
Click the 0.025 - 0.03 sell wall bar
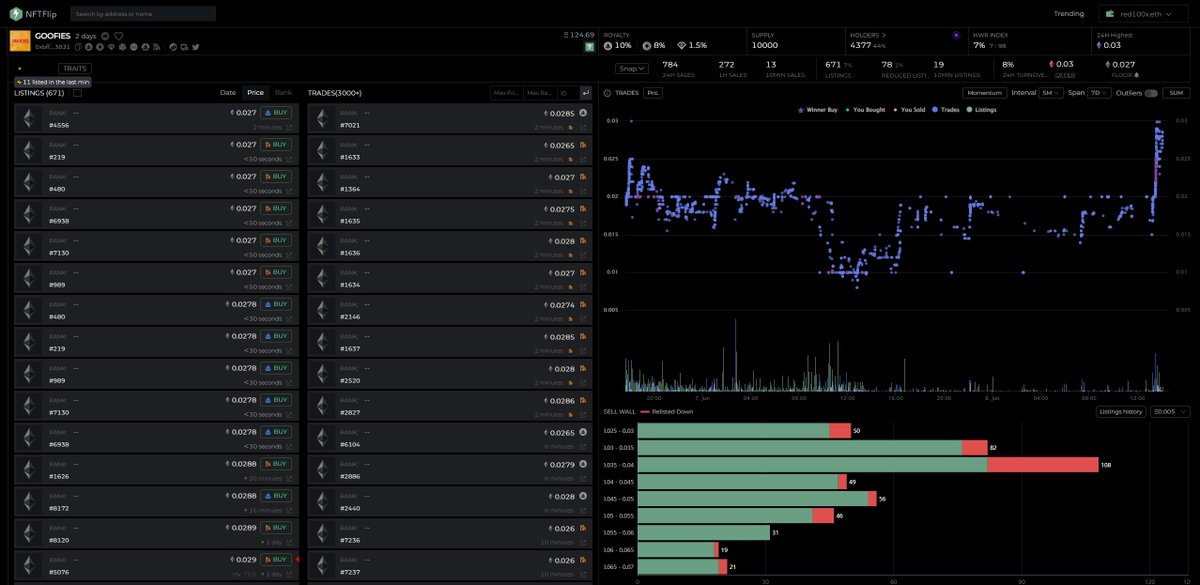click(744, 430)
